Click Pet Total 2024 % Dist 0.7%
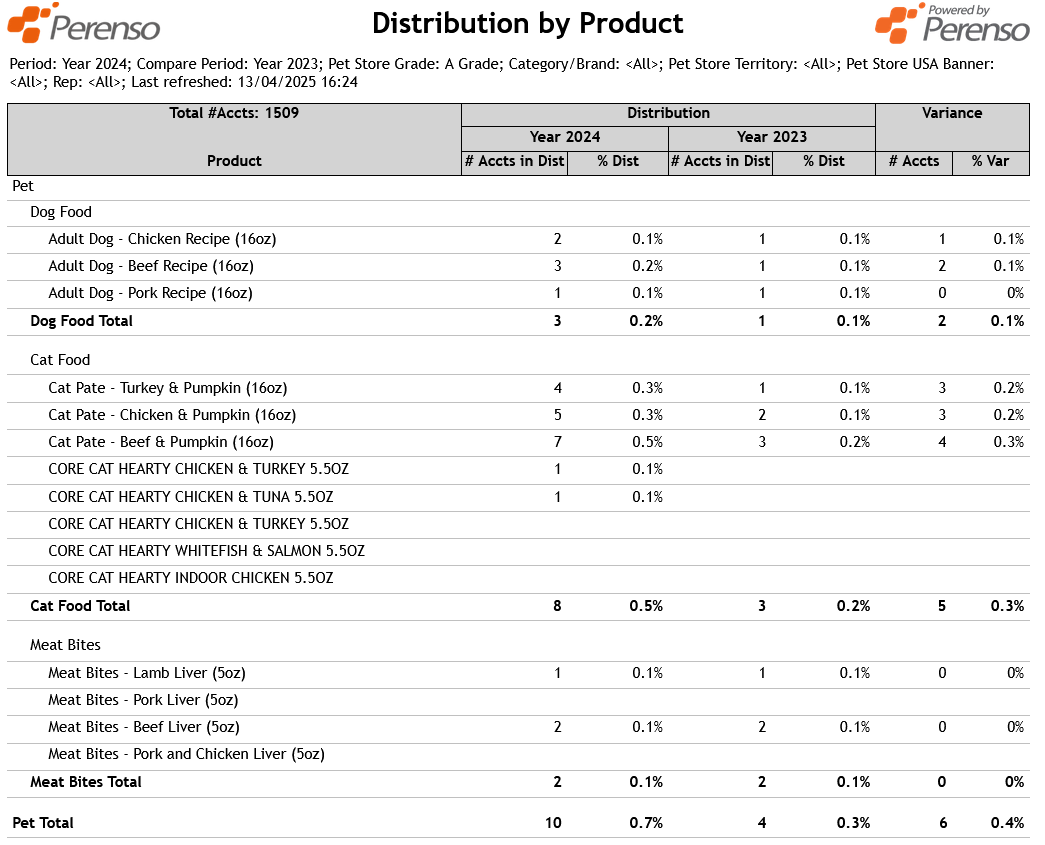This screenshot has width=1045, height=845. (x=646, y=824)
